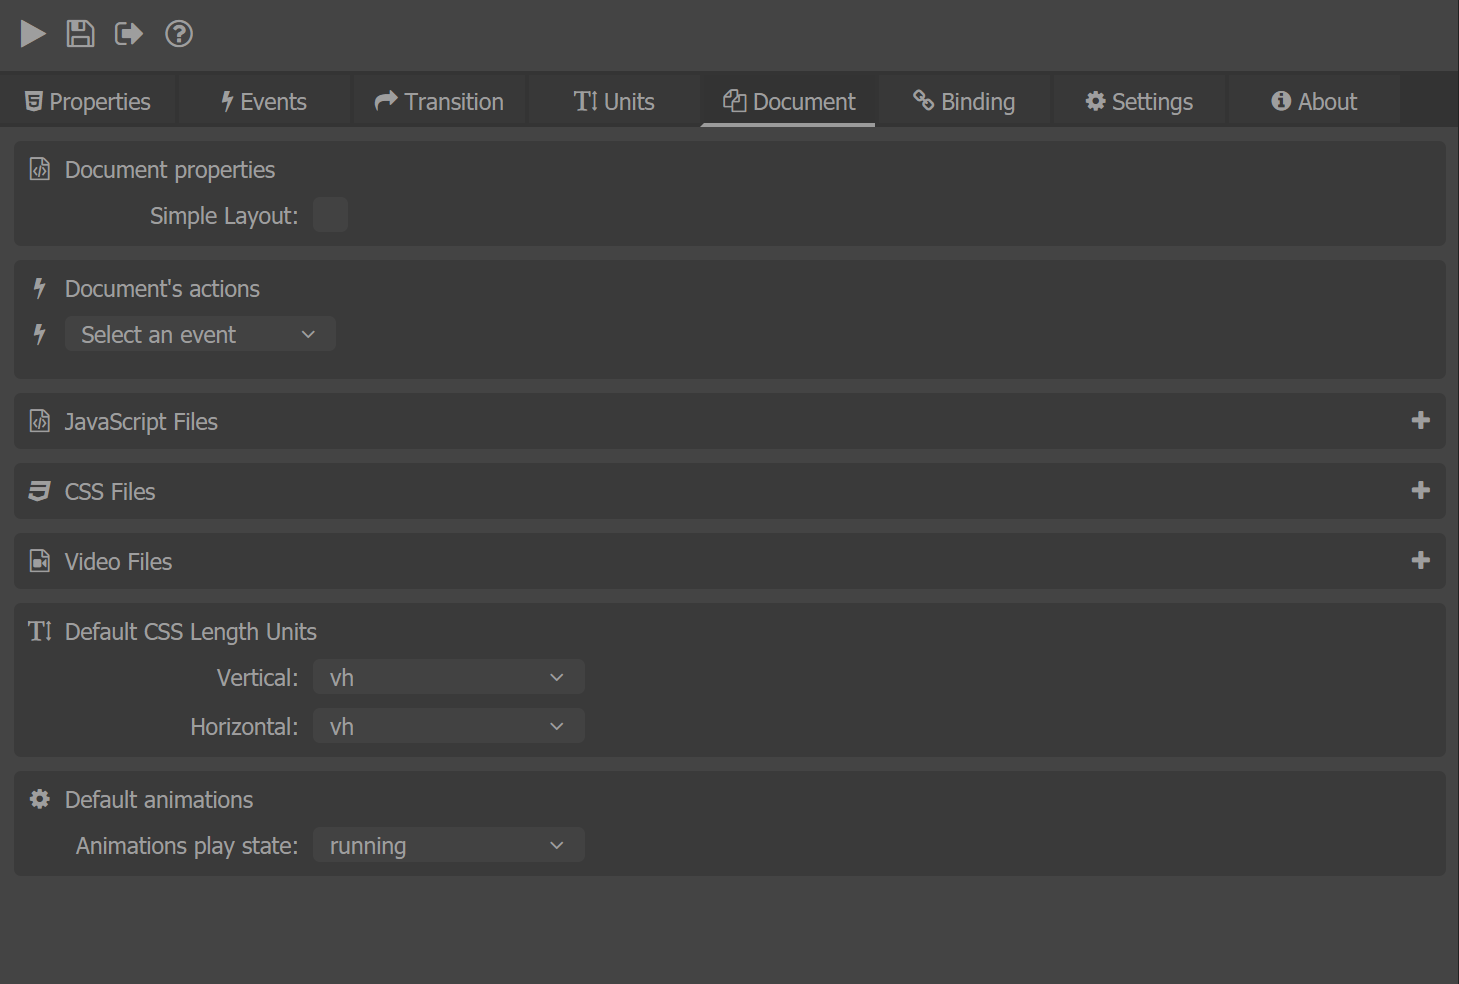Select the Document tab
Image resolution: width=1459 pixels, height=984 pixels.
pyautogui.click(x=789, y=101)
